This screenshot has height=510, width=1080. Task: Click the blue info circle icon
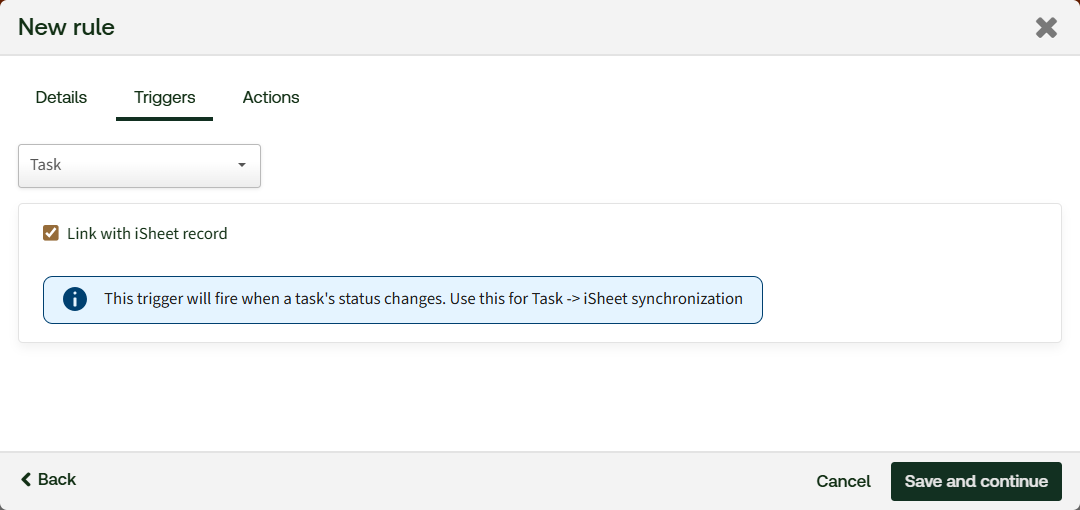click(74, 299)
